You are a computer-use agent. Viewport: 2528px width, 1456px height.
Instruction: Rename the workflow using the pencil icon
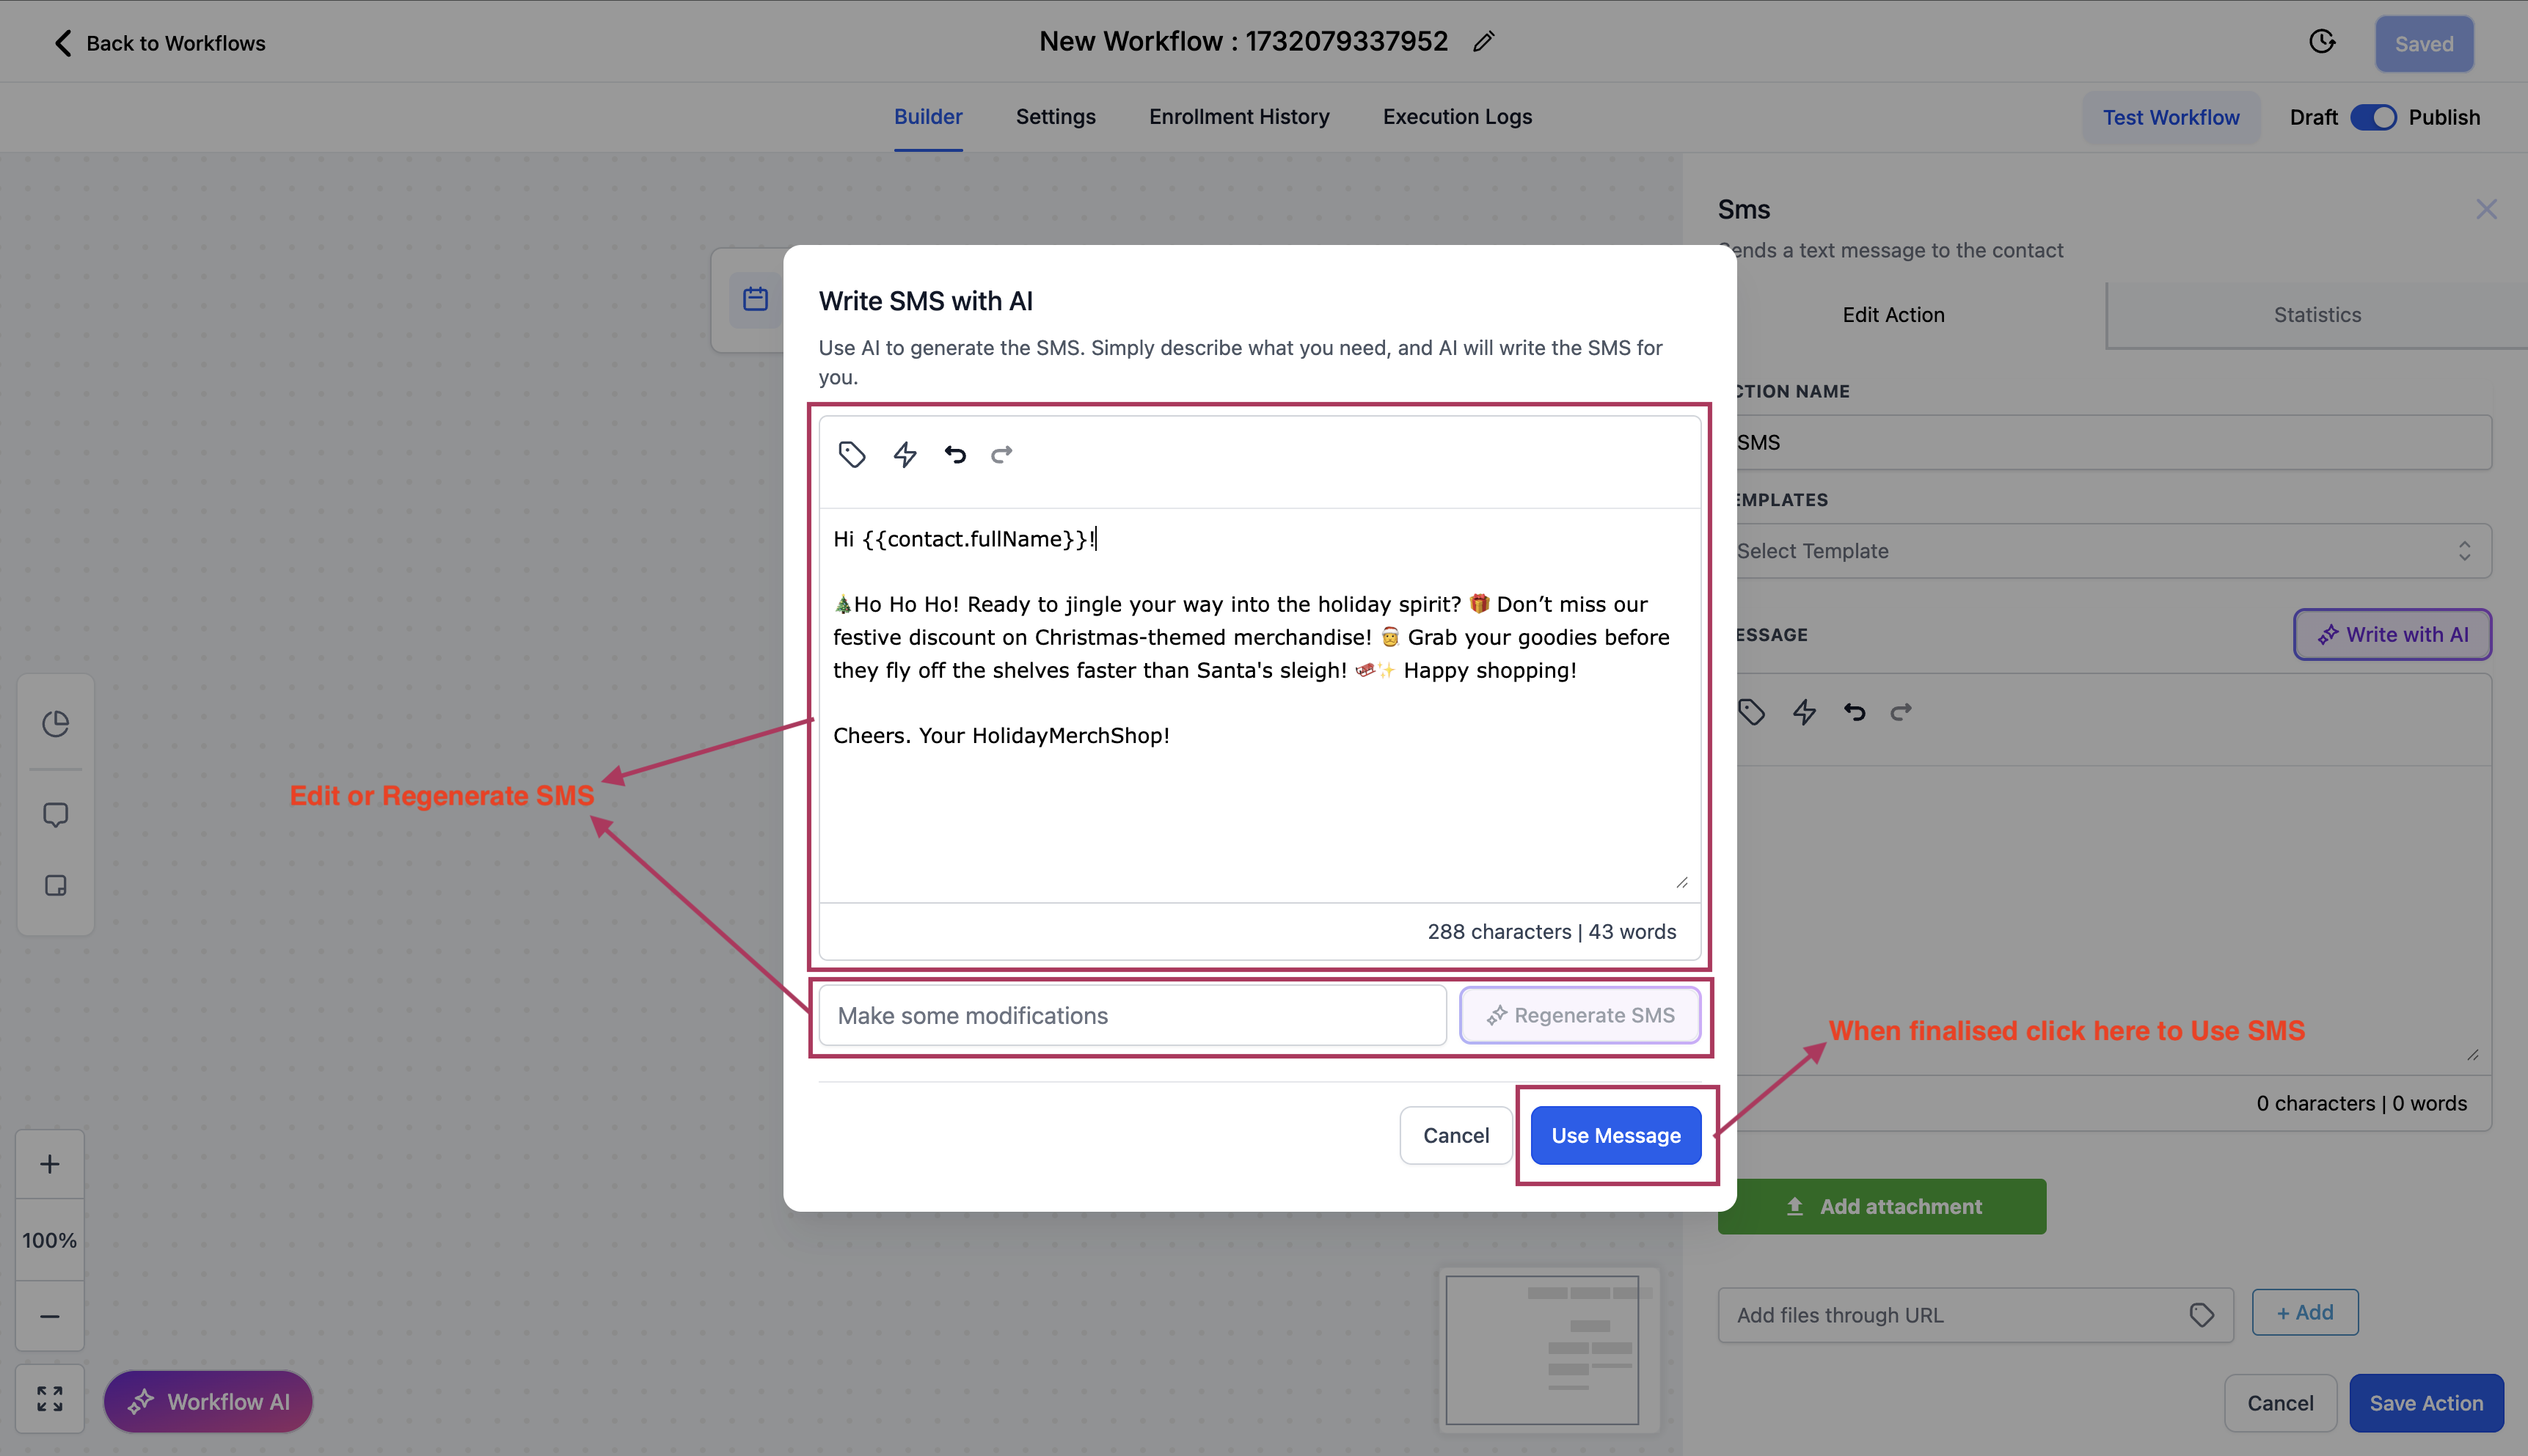(x=1483, y=41)
